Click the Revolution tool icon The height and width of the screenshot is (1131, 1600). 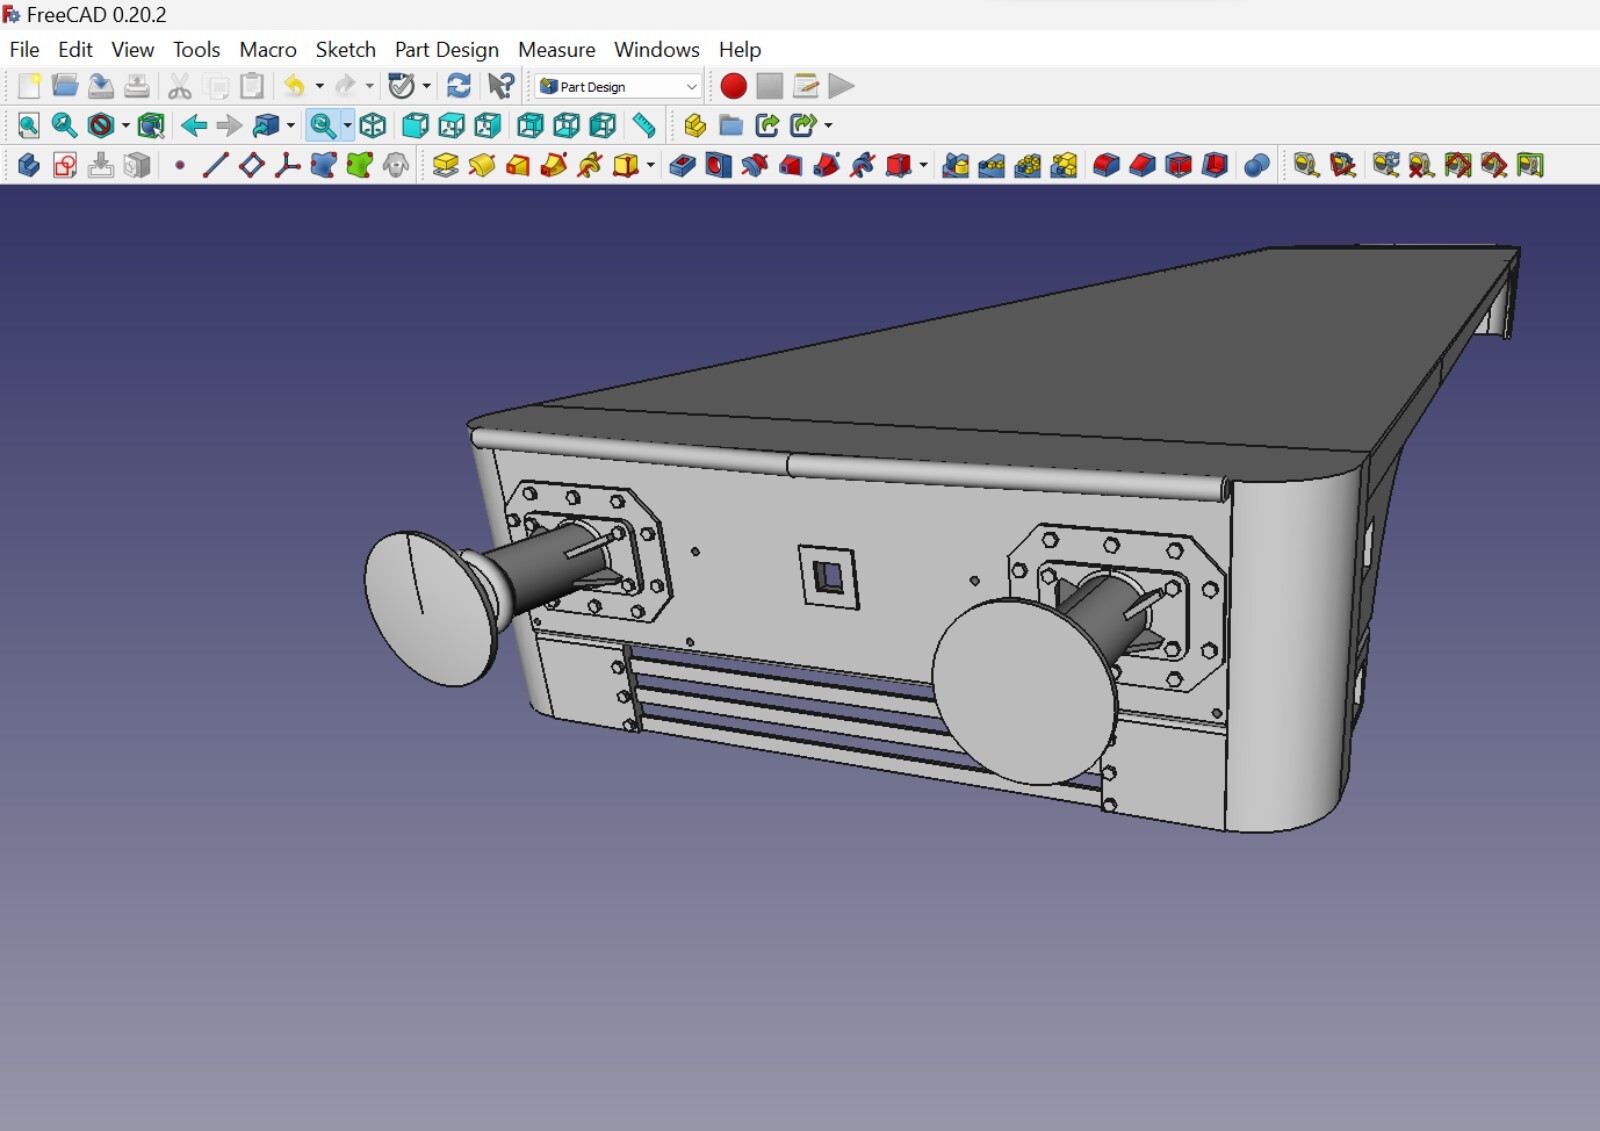coord(481,165)
